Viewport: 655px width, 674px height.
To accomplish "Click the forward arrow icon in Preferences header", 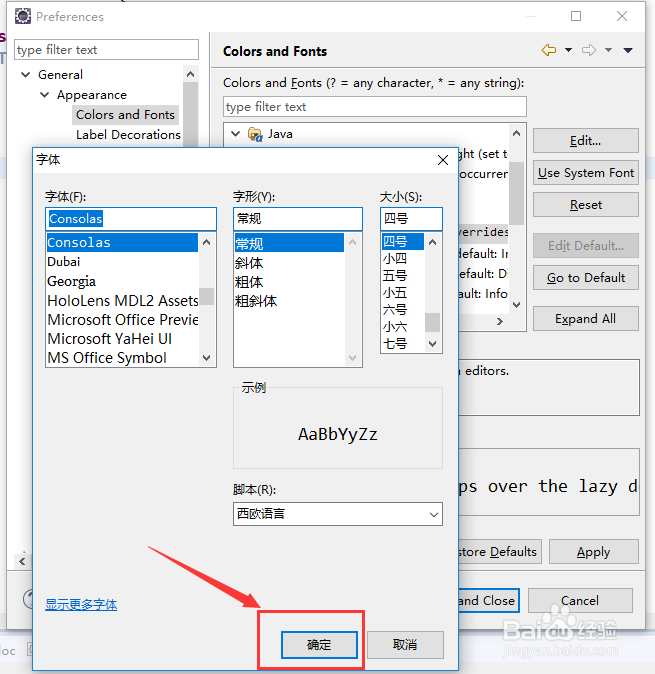I will tap(589, 50).
